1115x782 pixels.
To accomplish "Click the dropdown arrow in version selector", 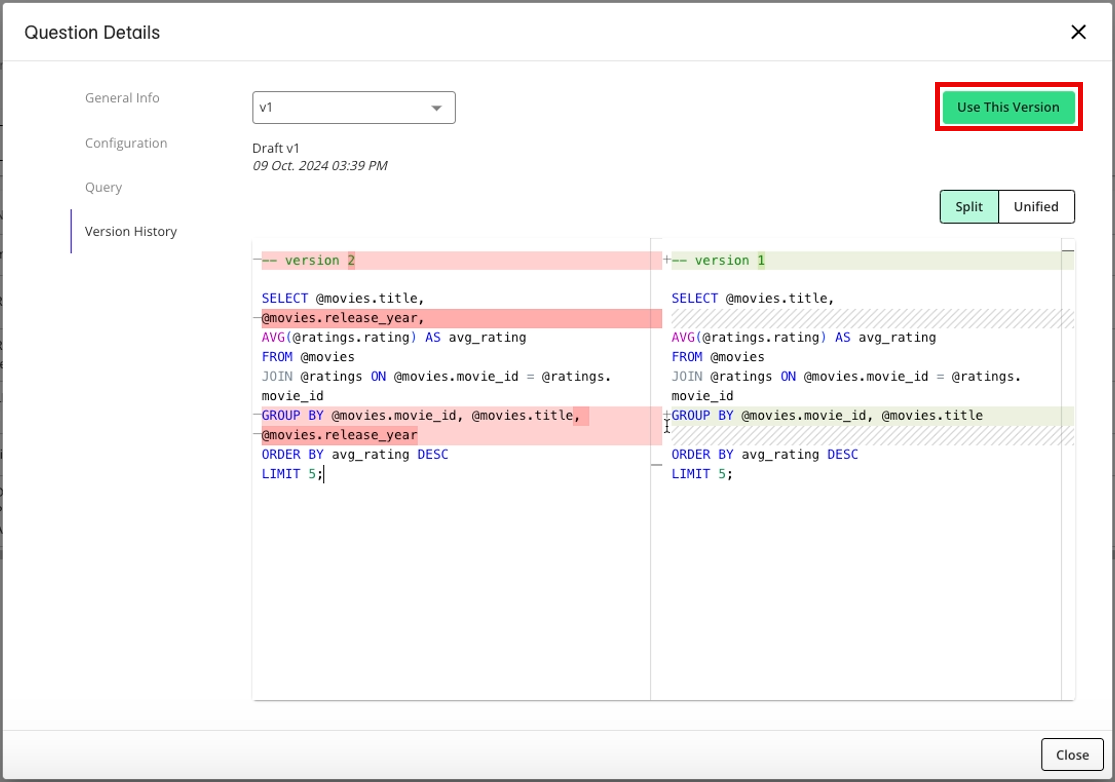I will click(436, 108).
